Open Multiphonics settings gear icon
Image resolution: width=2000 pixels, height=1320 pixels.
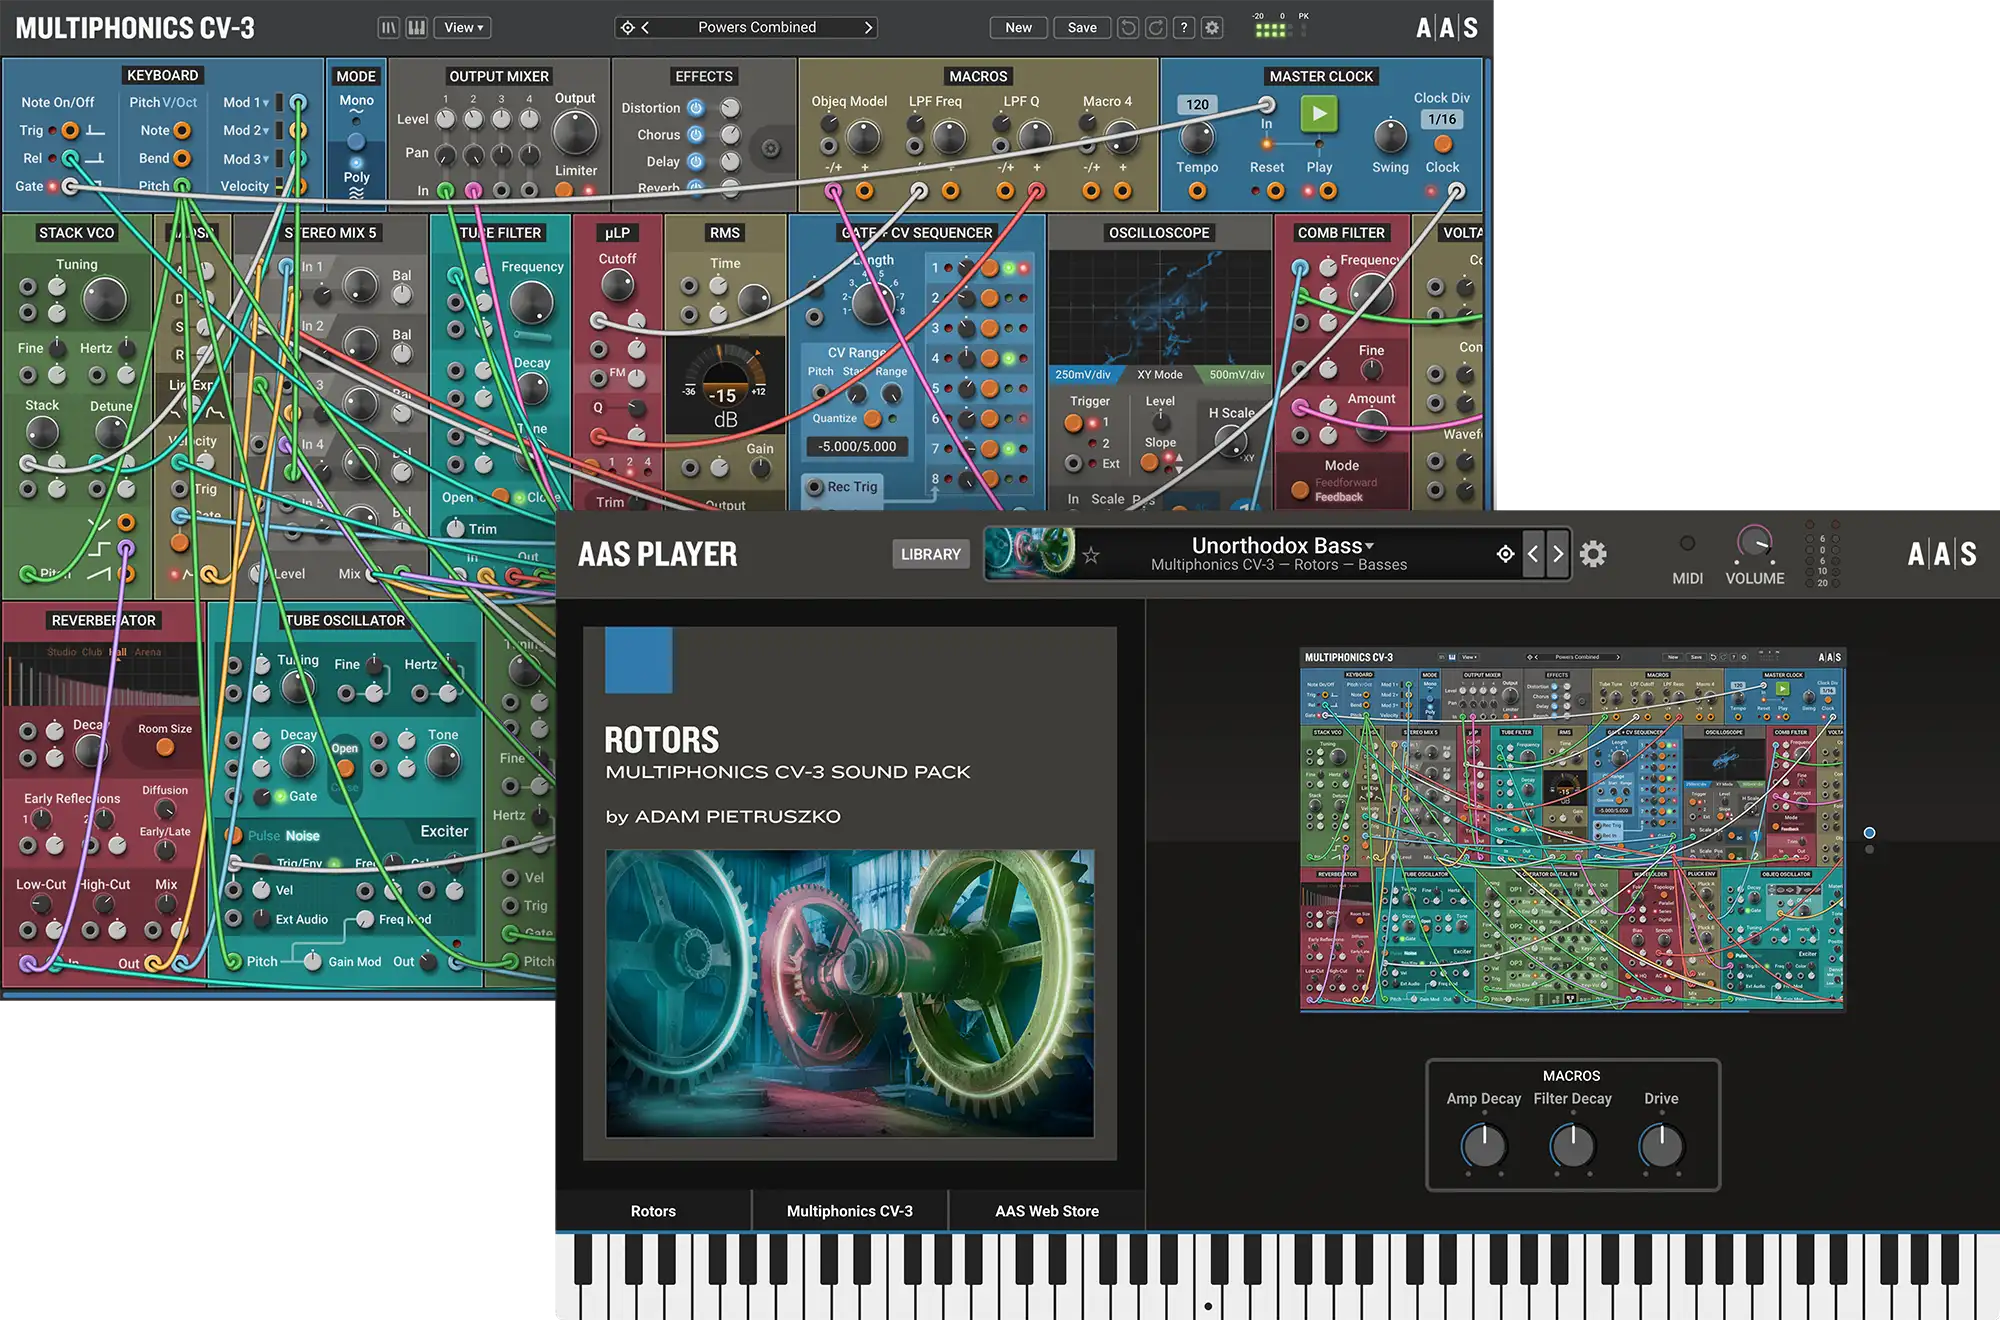(1212, 28)
